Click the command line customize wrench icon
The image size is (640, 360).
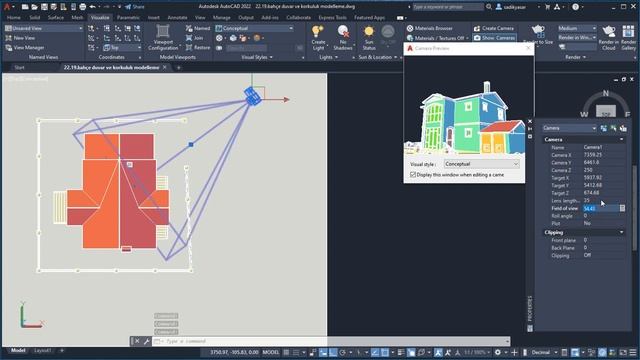(147, 341)
